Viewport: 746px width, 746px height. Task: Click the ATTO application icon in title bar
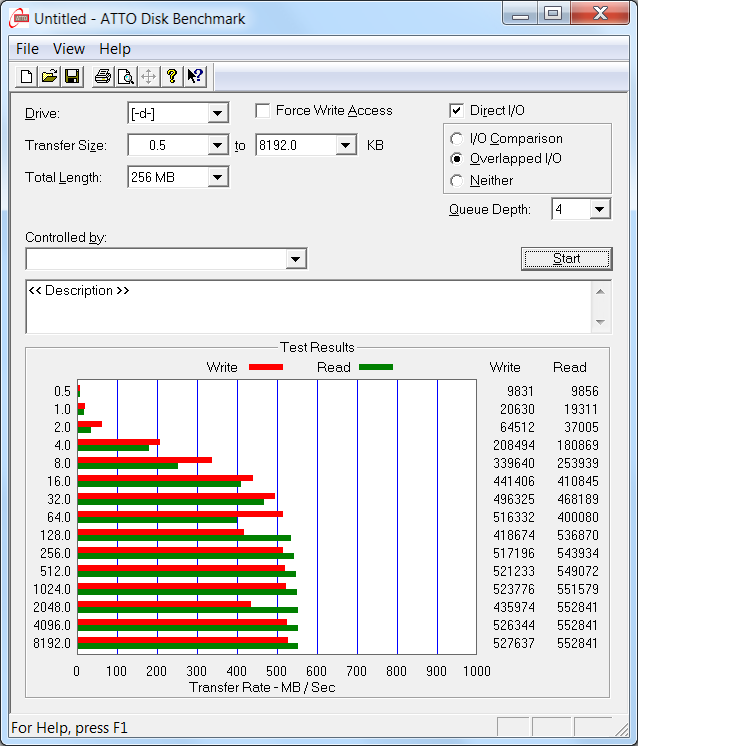[x=19, y=18]
